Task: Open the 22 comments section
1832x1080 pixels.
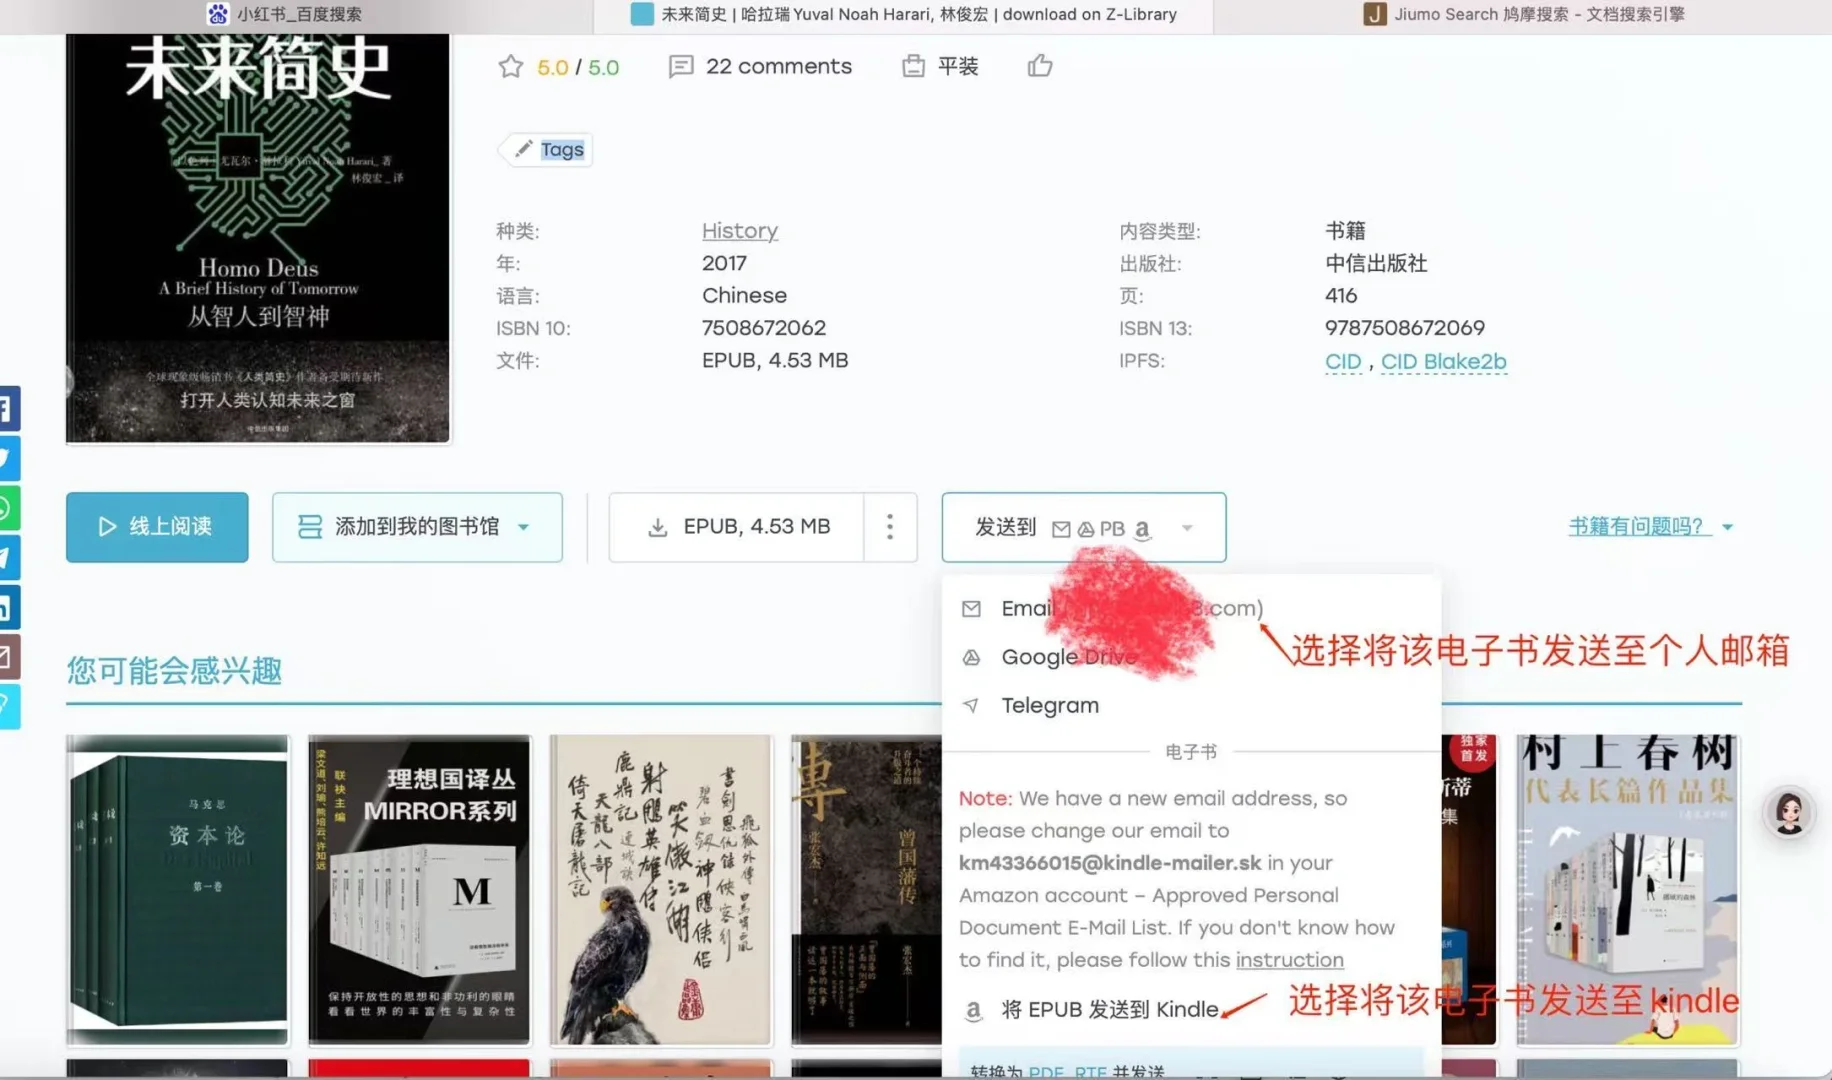Action: pos(760,67)
